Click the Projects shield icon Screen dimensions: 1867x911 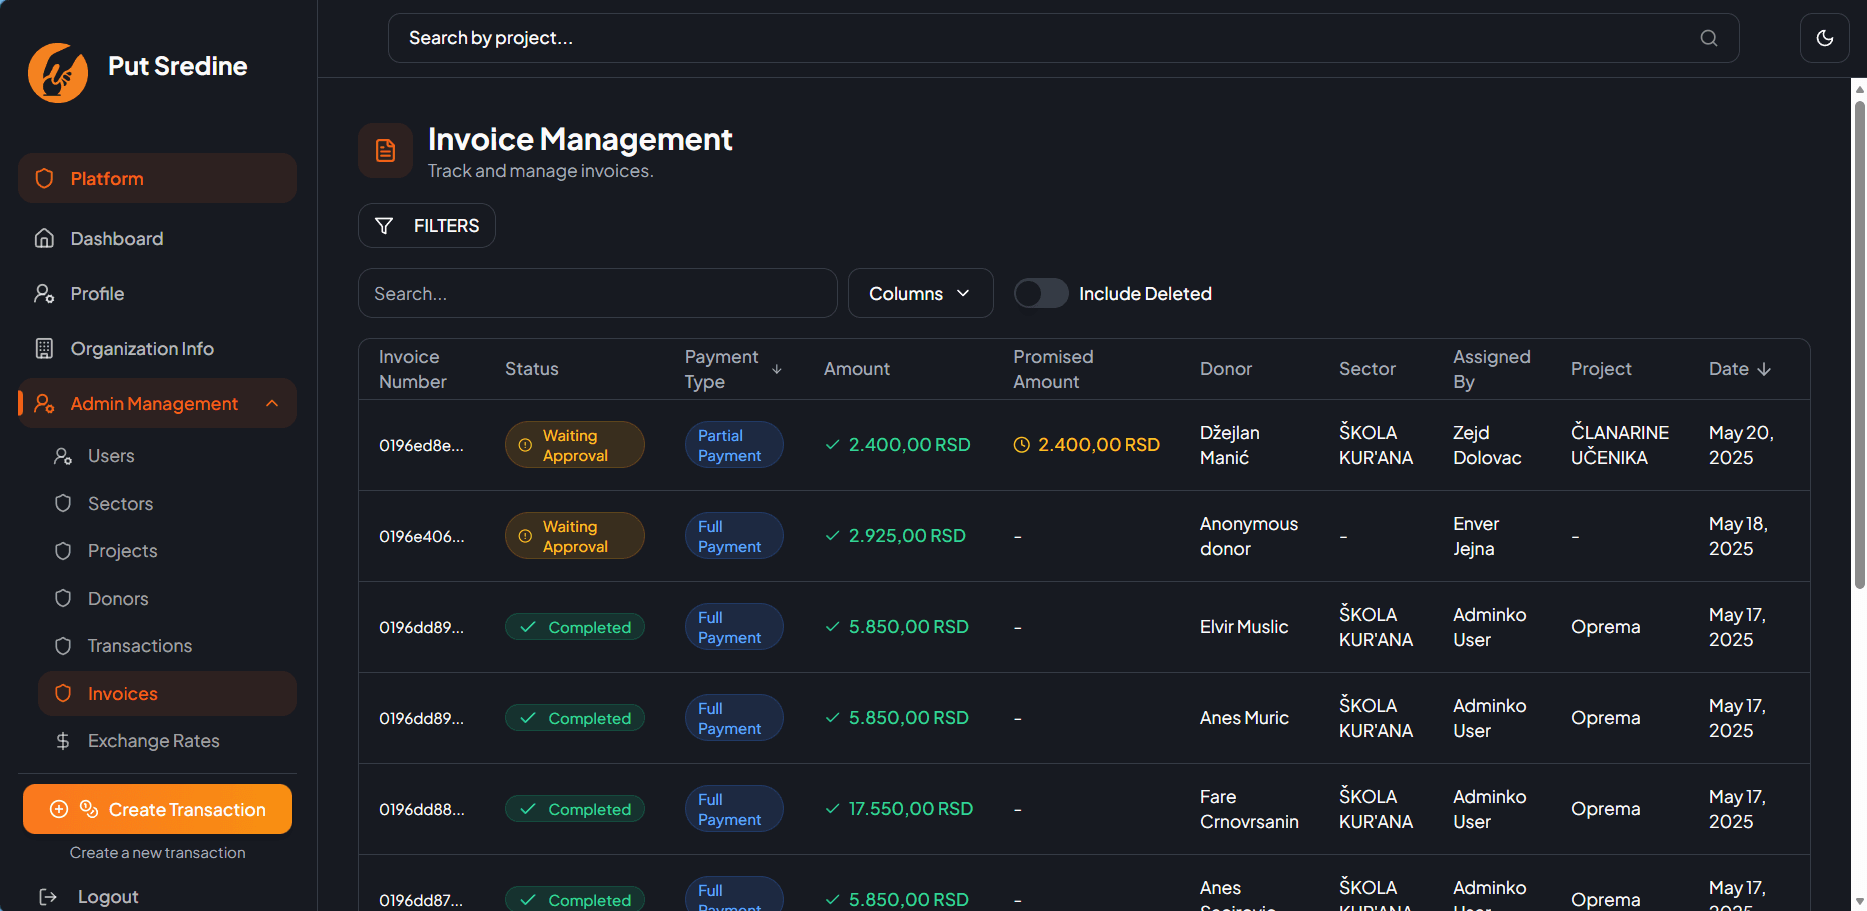[63, 551]
